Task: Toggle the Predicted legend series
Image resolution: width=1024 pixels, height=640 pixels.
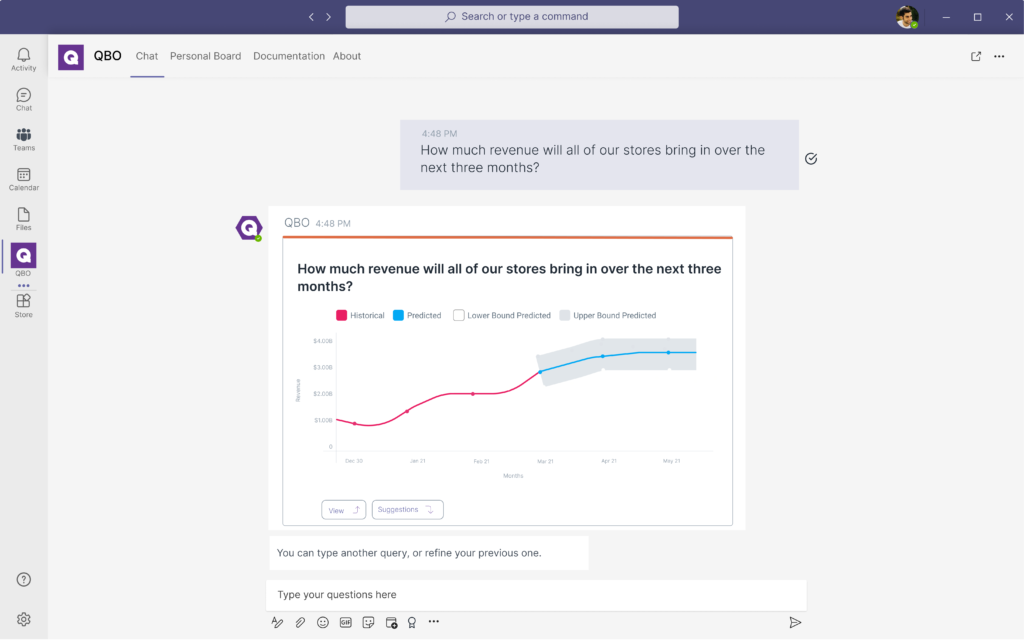Action: pos(398,315)
